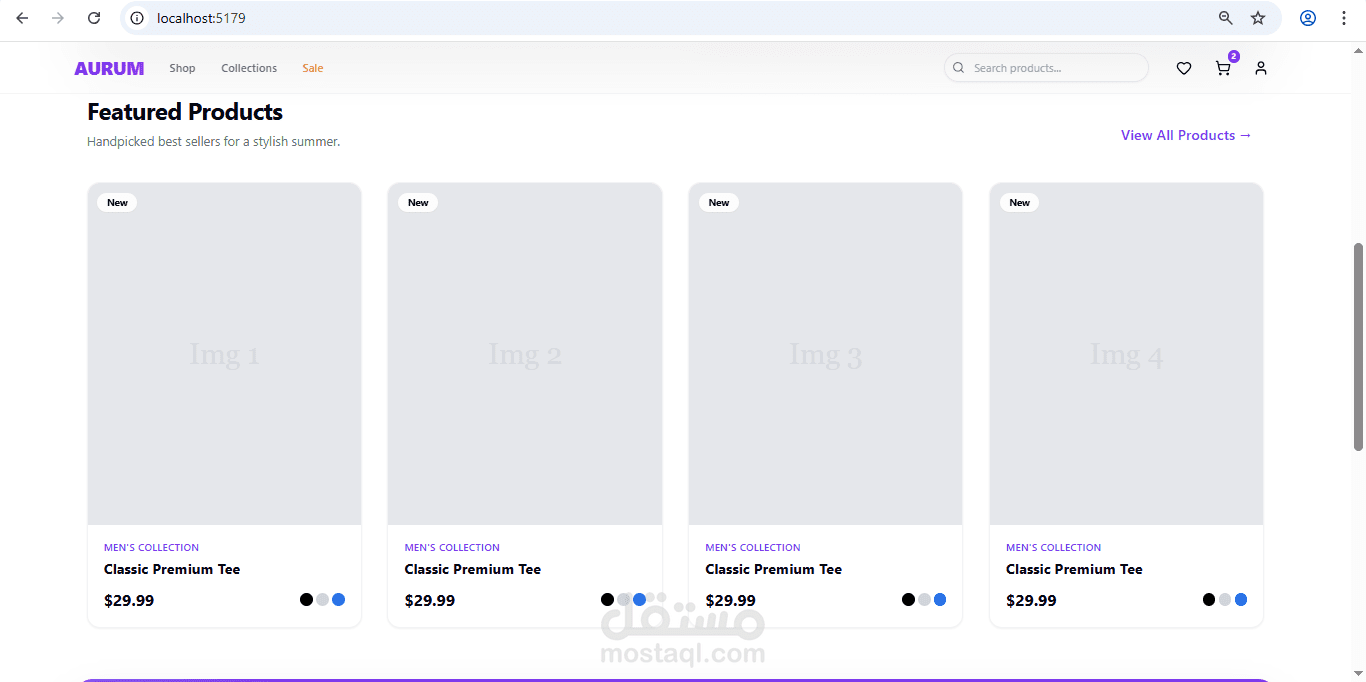The height and width of the screenshot is (682, 1366).
Task: Follow the View All Products link
Action: pos(1186,135)
